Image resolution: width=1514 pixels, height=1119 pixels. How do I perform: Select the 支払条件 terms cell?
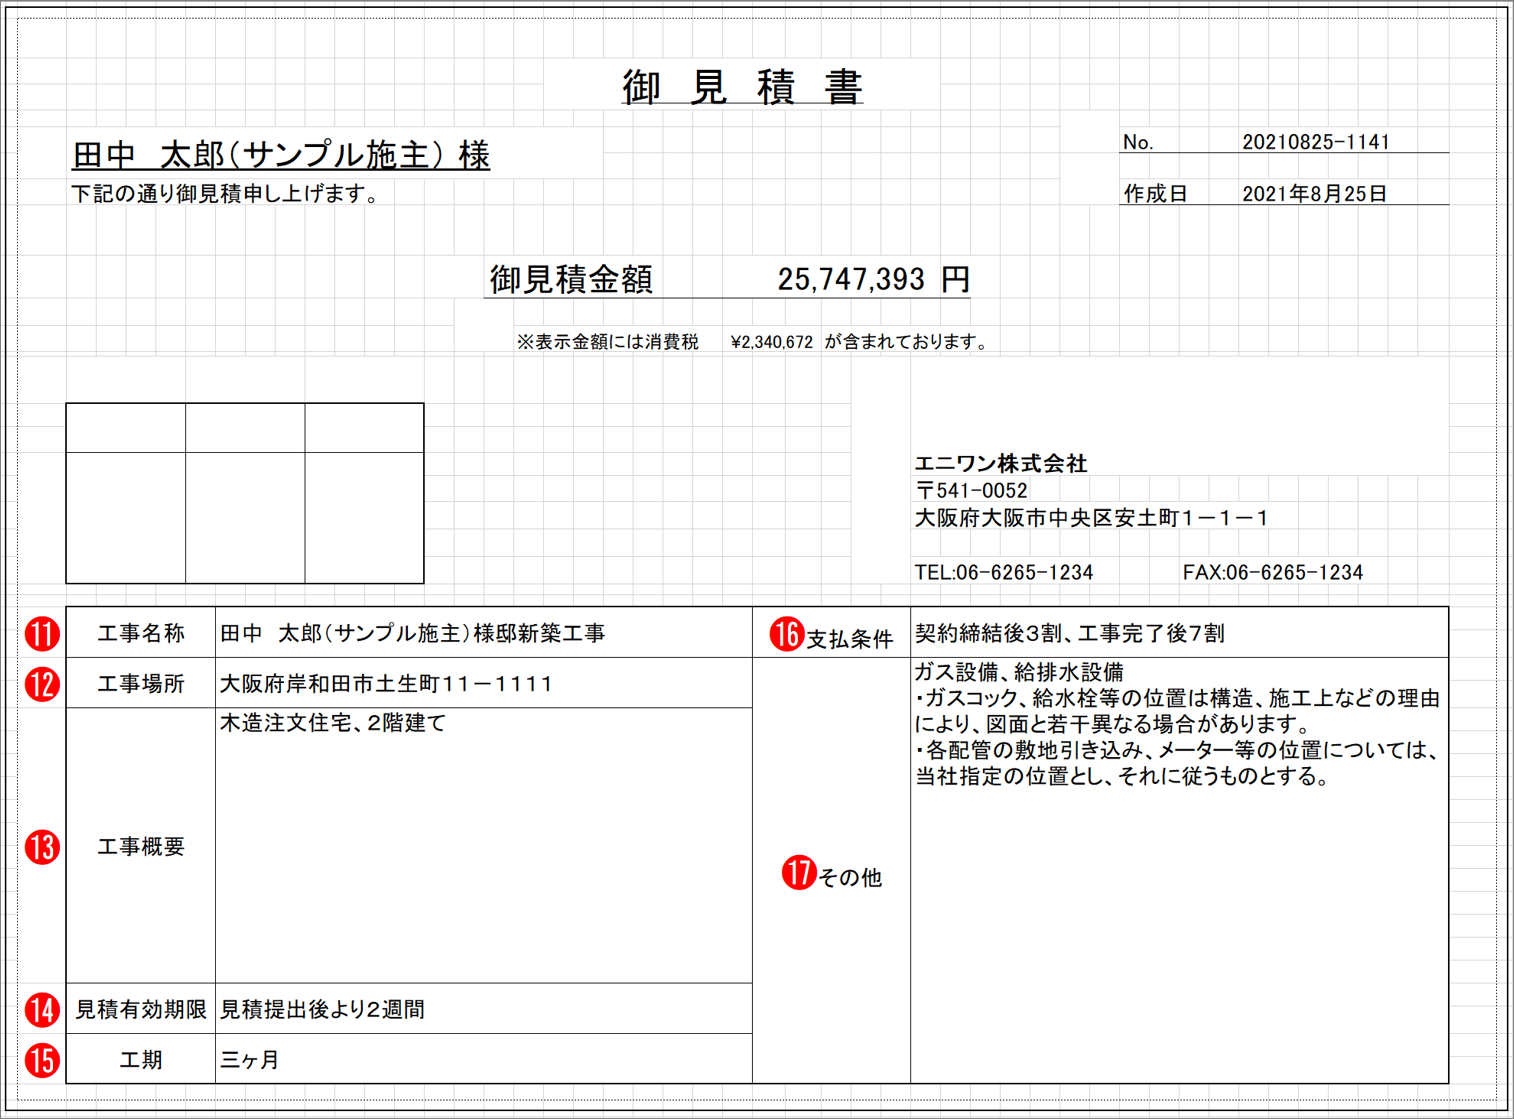1179,632
